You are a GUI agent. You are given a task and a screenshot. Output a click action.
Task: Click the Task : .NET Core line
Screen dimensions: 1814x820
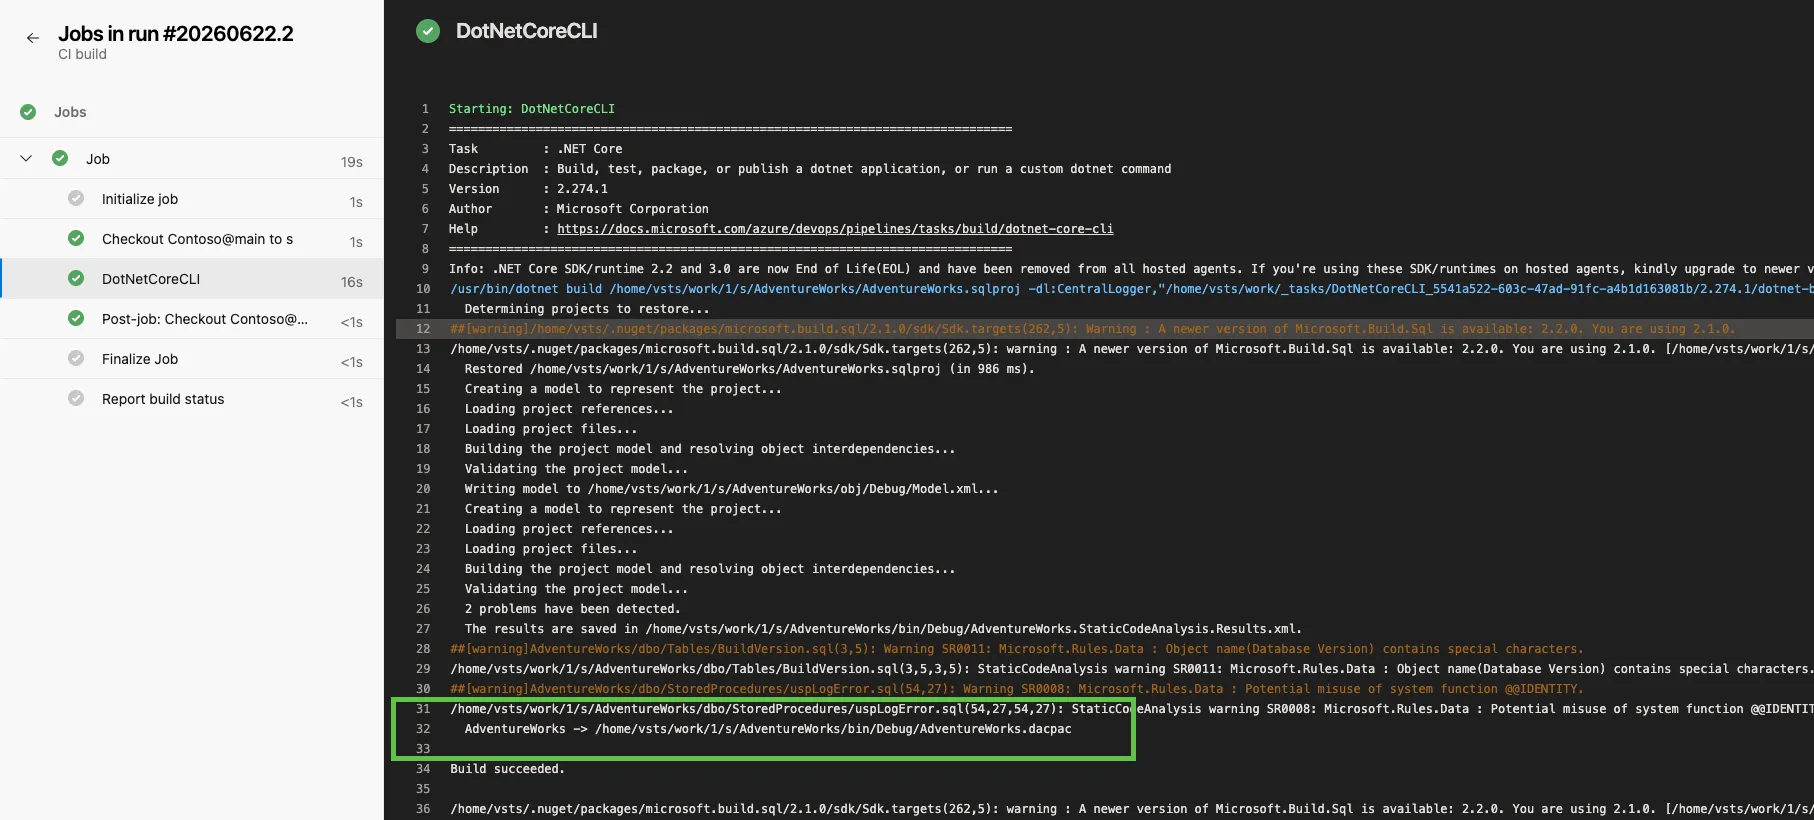coord(535,149)
